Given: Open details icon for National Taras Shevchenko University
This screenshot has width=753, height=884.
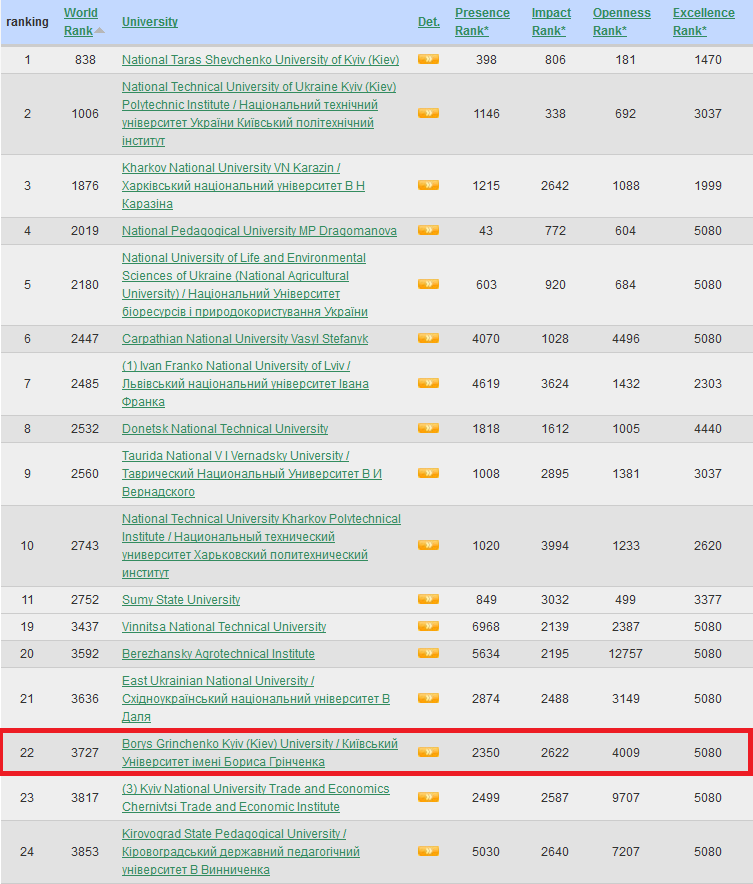Looking at the screenshot, I should (428, 59).
